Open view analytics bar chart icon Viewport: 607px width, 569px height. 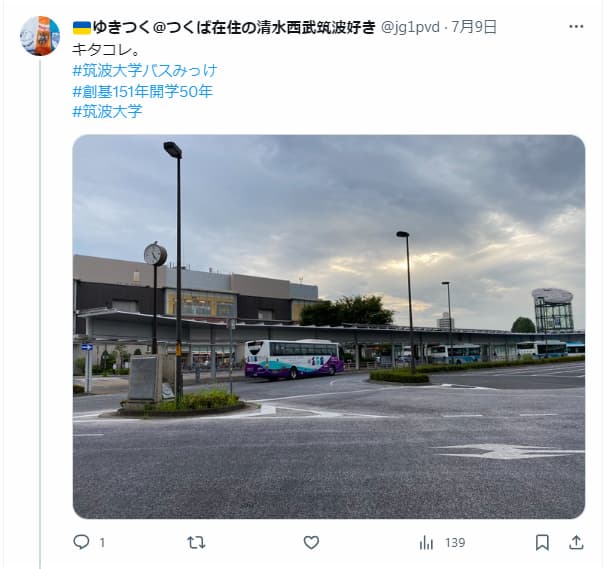[426, 543]
